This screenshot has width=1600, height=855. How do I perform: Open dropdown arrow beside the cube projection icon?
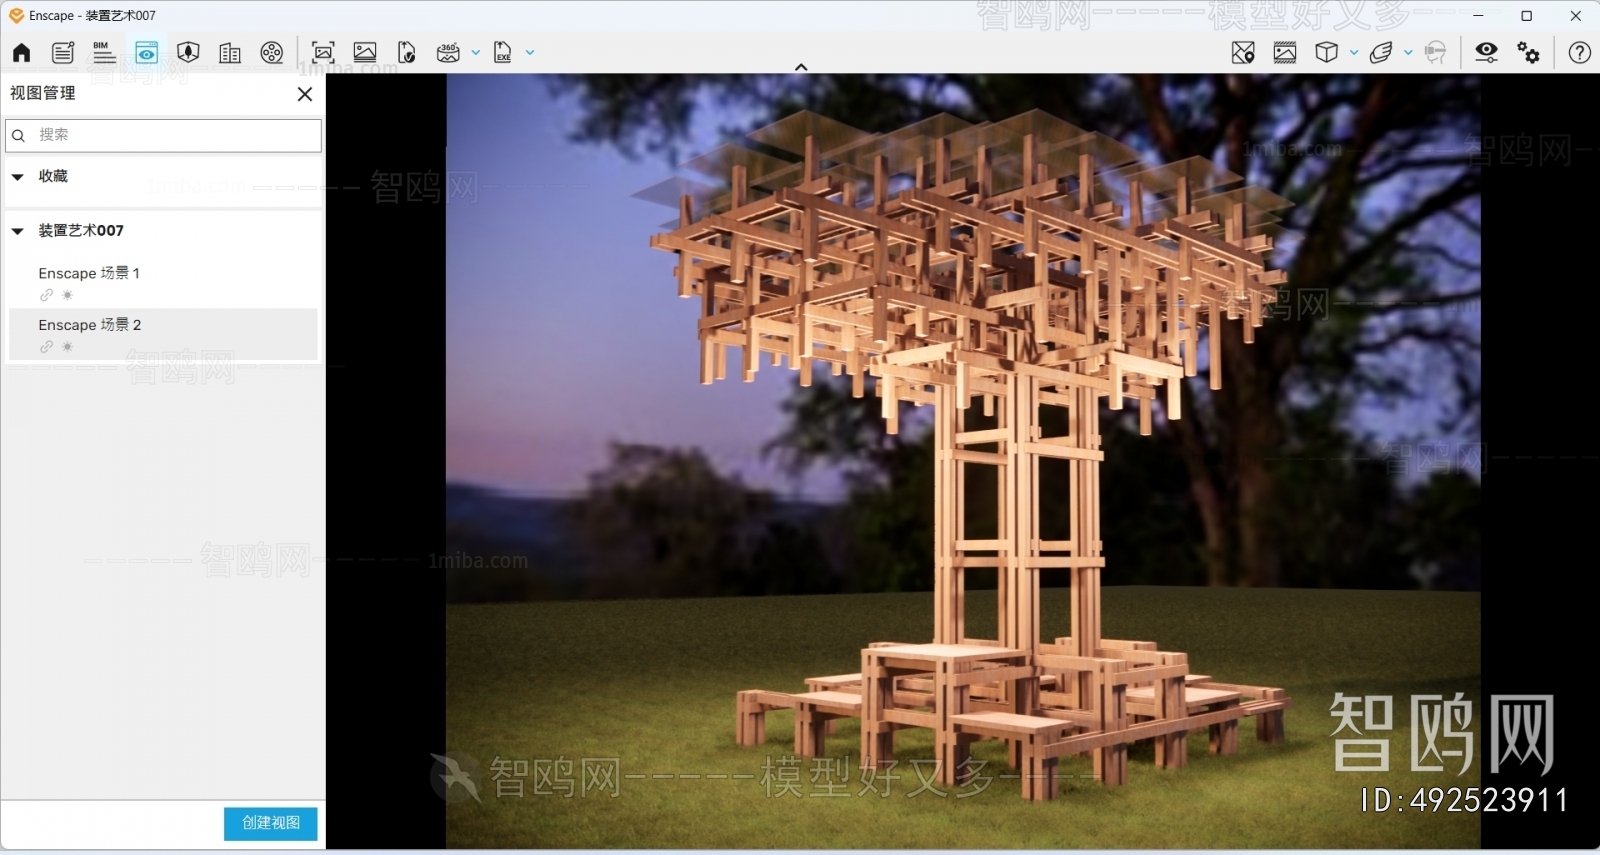[1354, 53]
